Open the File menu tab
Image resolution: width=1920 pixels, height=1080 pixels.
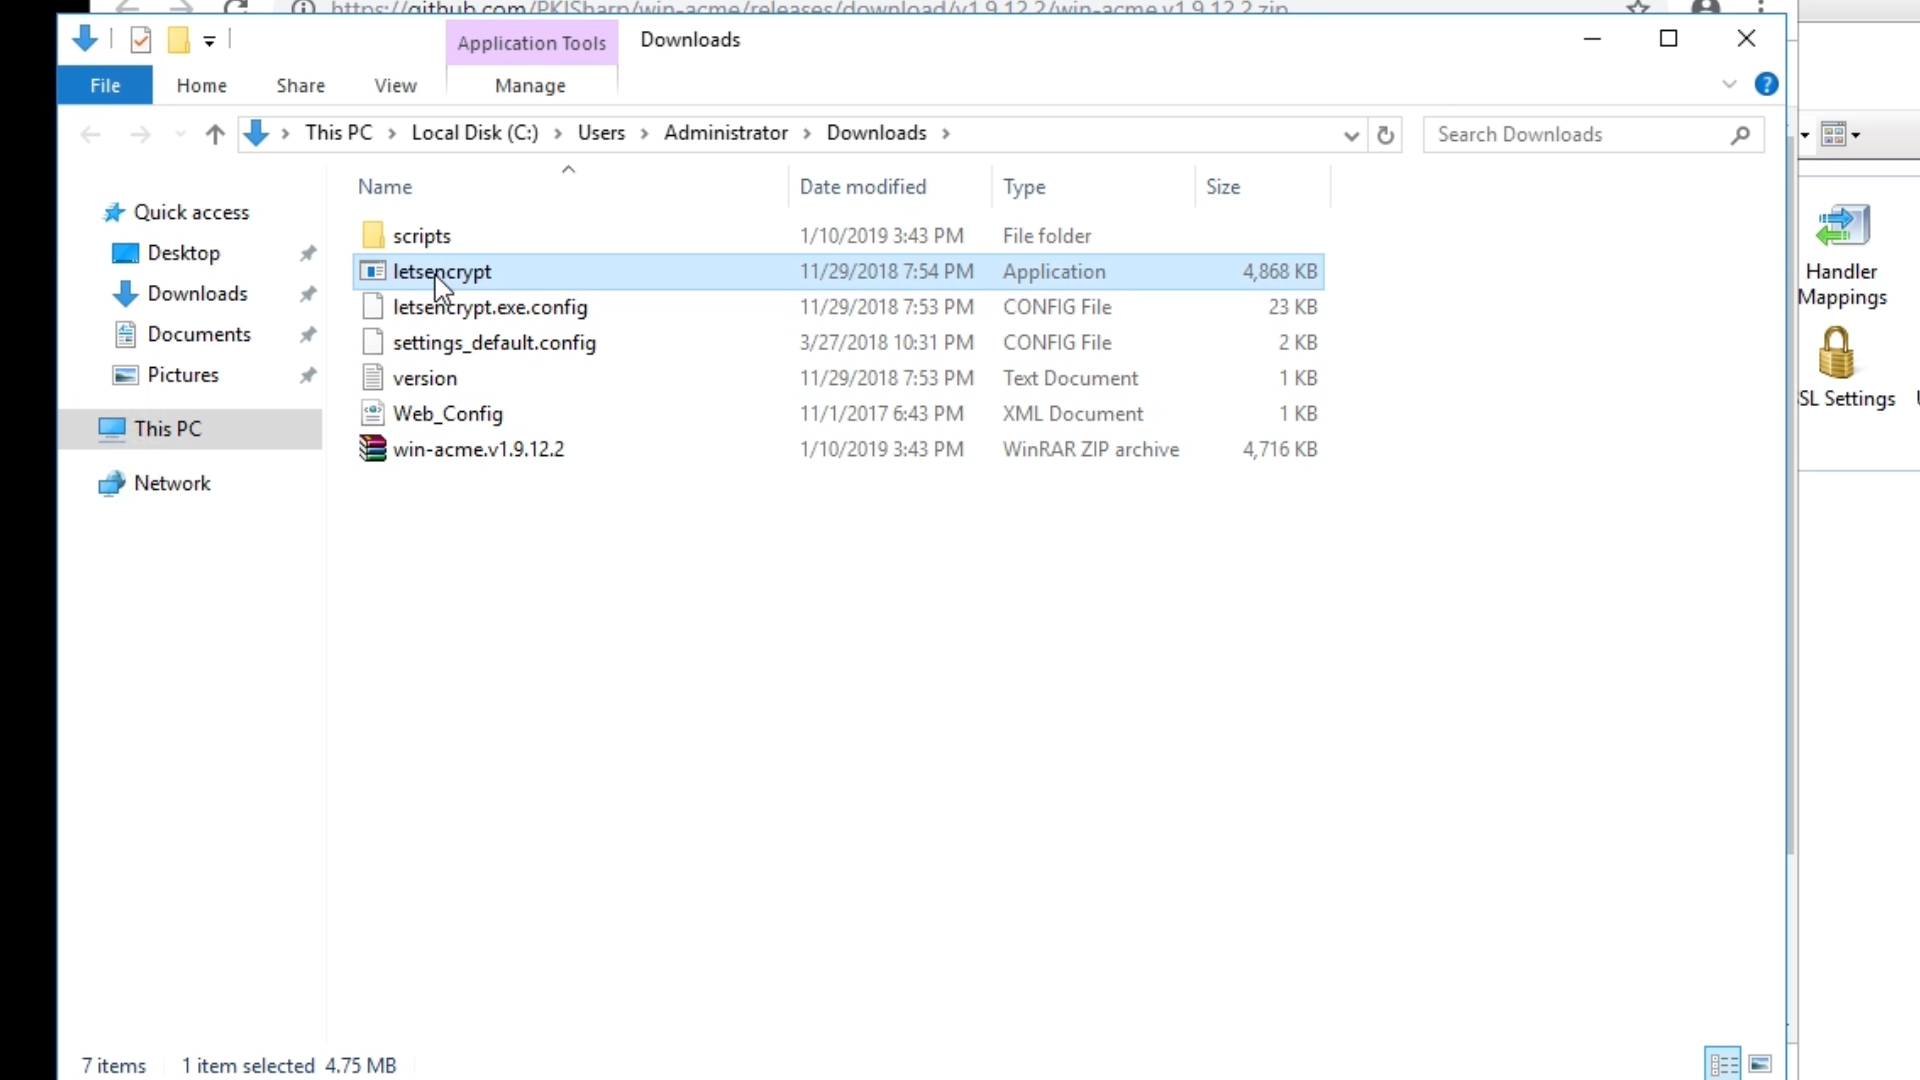pos(105,86)
